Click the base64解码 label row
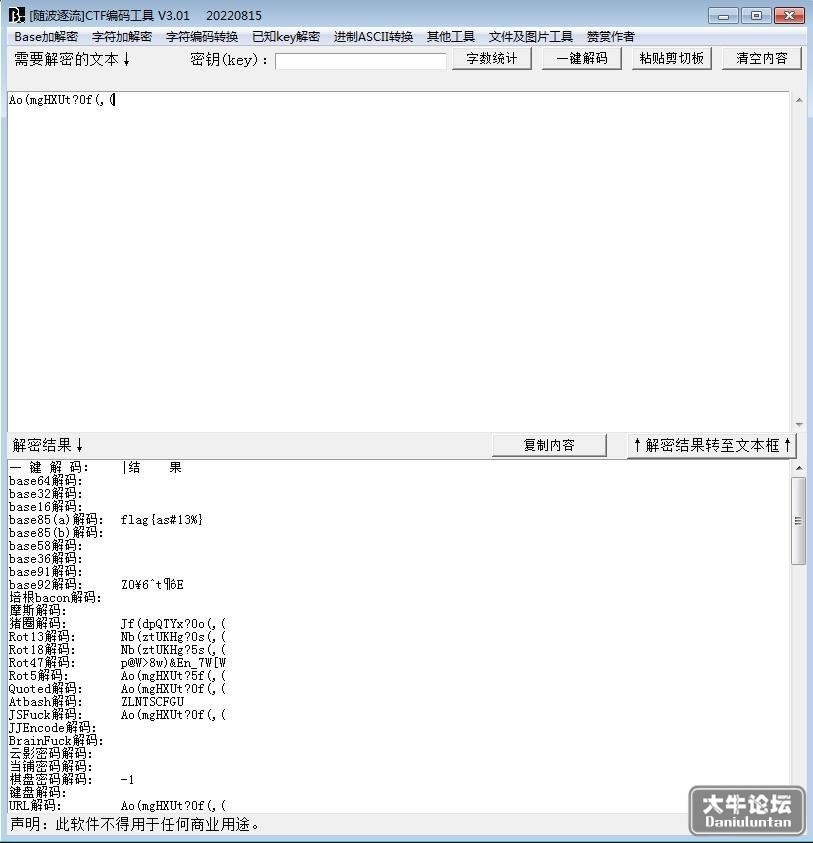The height and width of the screenshot is (843, 813). pyautogui.click(x=46, y=481)
